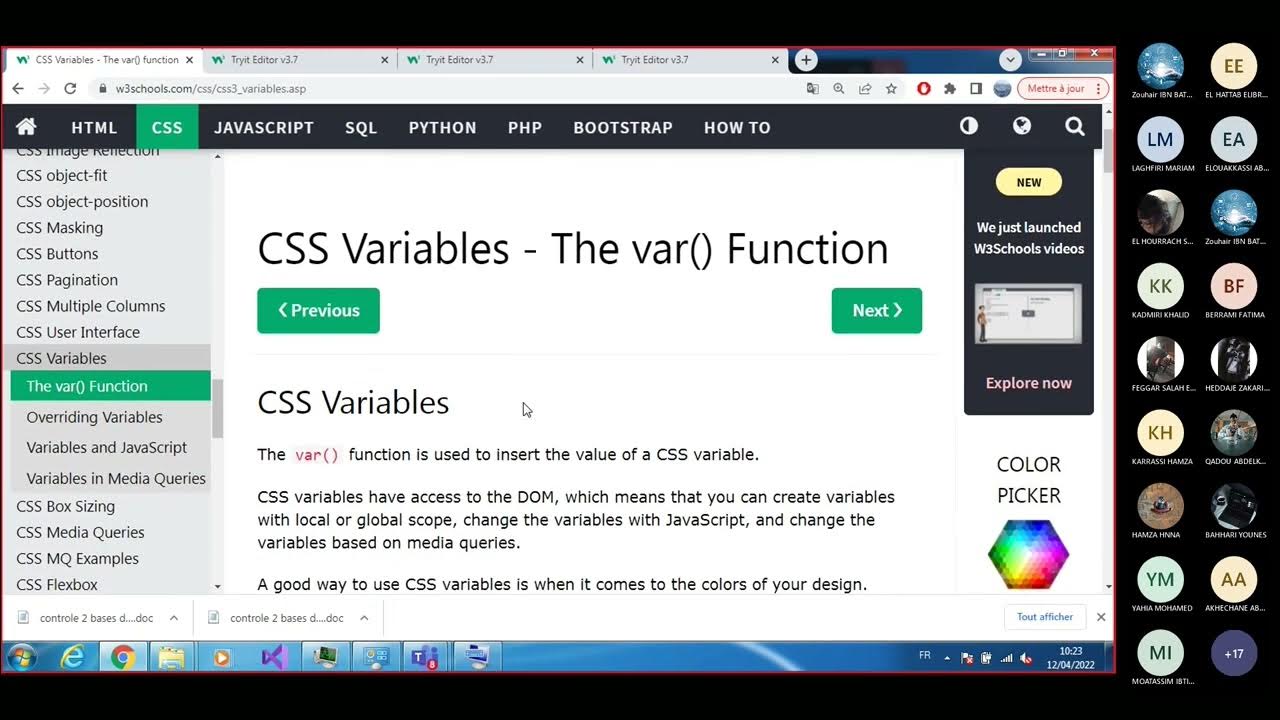Click Explore now in videos ad
Screen dimensions: 1280x720
(x=1028, y=383)
